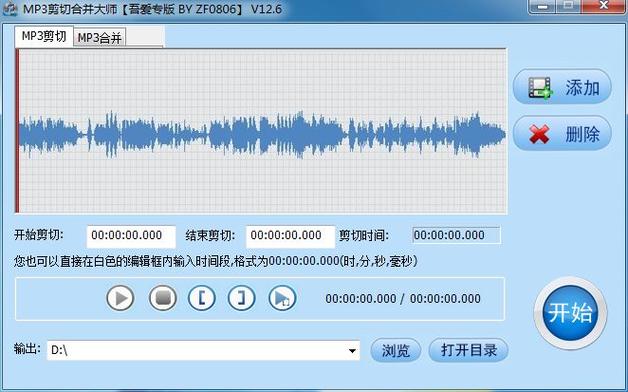This screenshot has height=392, width=628.
Task: Minimize the MP3剪切合并大师 window
Action: (543, 6)
